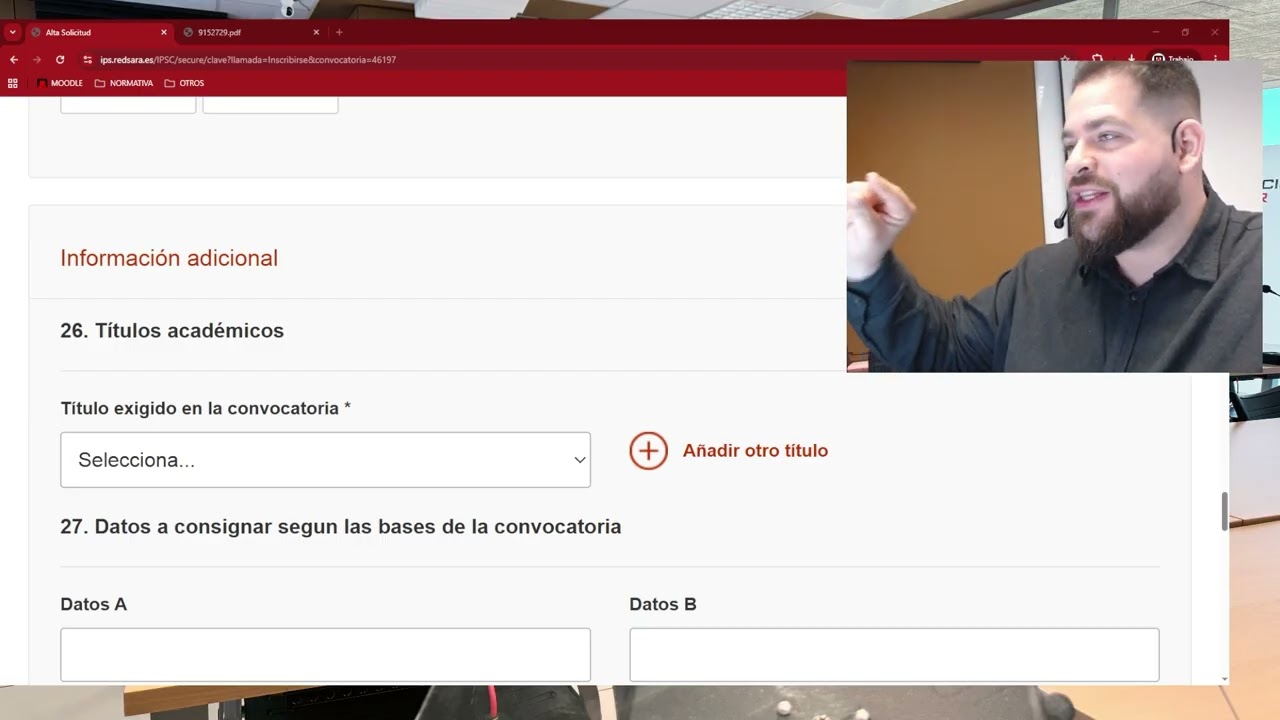Close the 9152729.pdf tab
This screenshot has width=1280, height=720.
coord(316,32)
